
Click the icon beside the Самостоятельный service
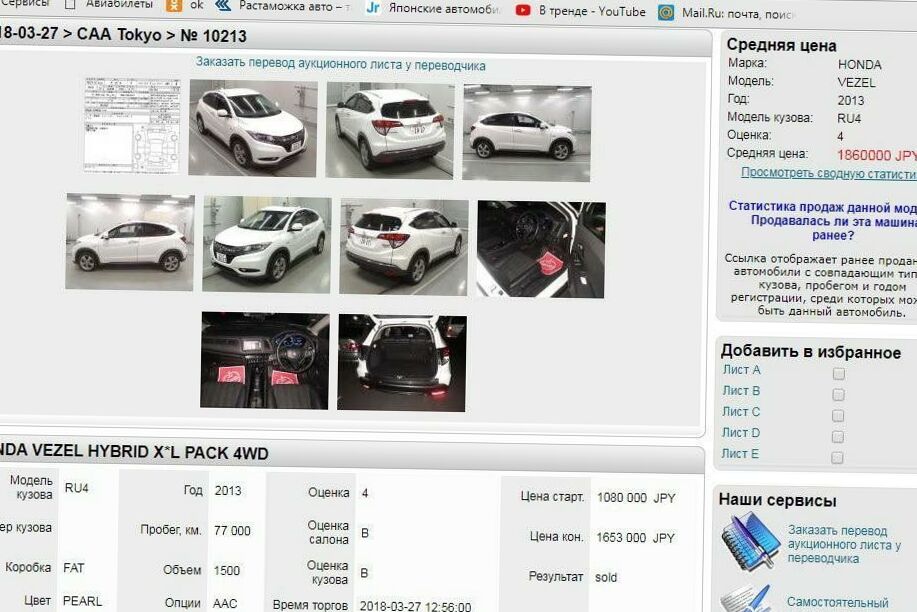(746, 598)
